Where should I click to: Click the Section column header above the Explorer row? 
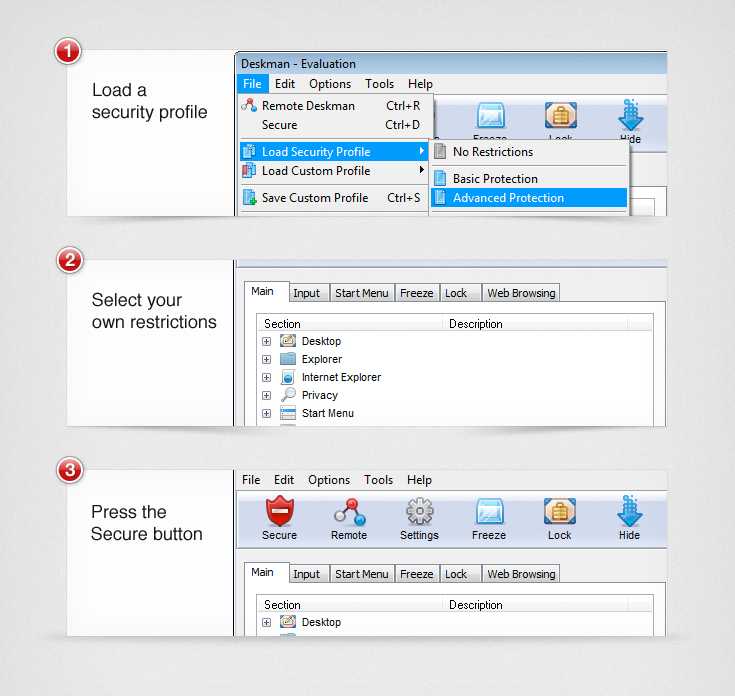click(350, 323)
